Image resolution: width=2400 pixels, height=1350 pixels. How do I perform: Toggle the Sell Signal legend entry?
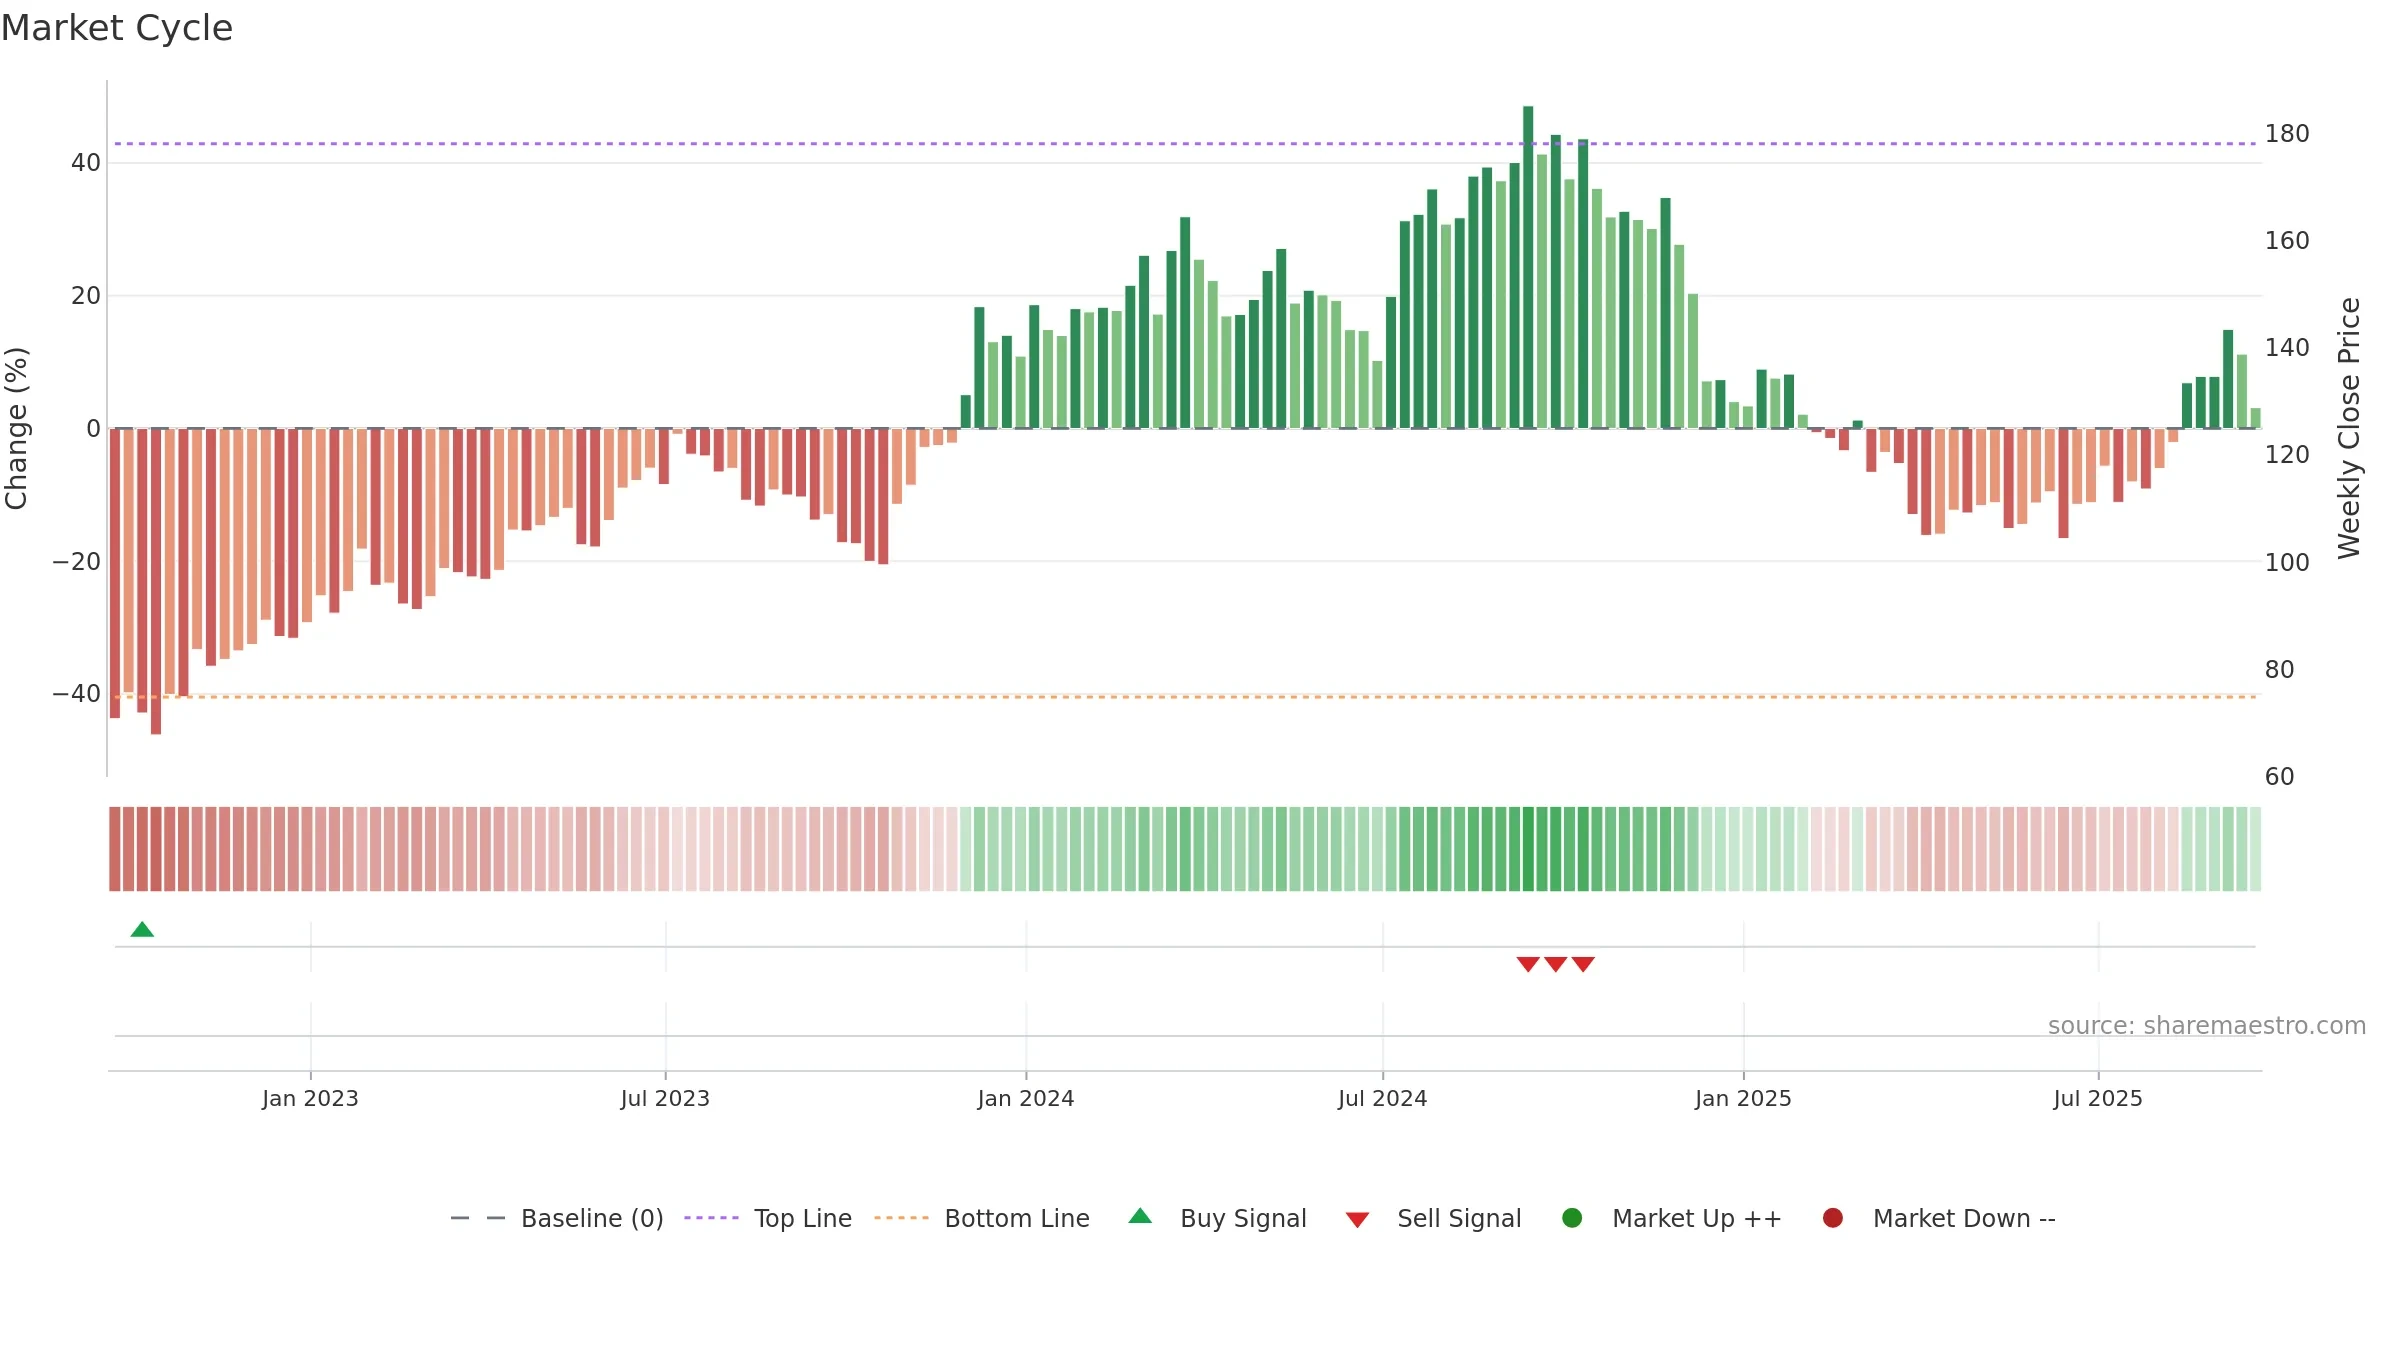pyautogui.click(x=1434, y=1218)
